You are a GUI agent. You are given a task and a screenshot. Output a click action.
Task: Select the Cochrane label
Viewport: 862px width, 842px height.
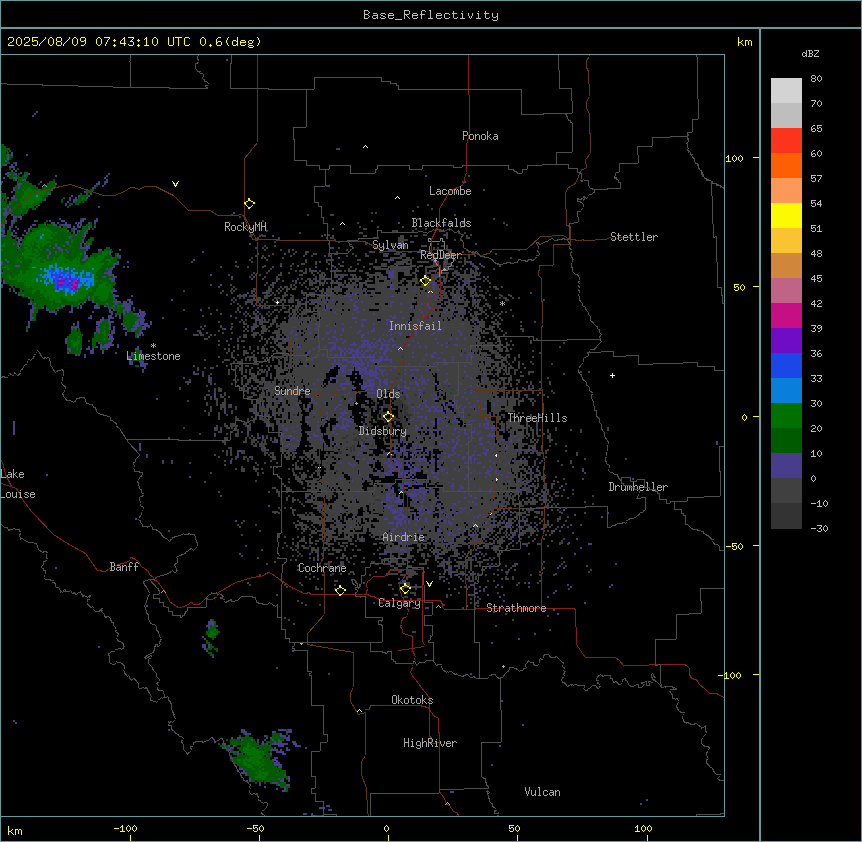pos(322,568)
